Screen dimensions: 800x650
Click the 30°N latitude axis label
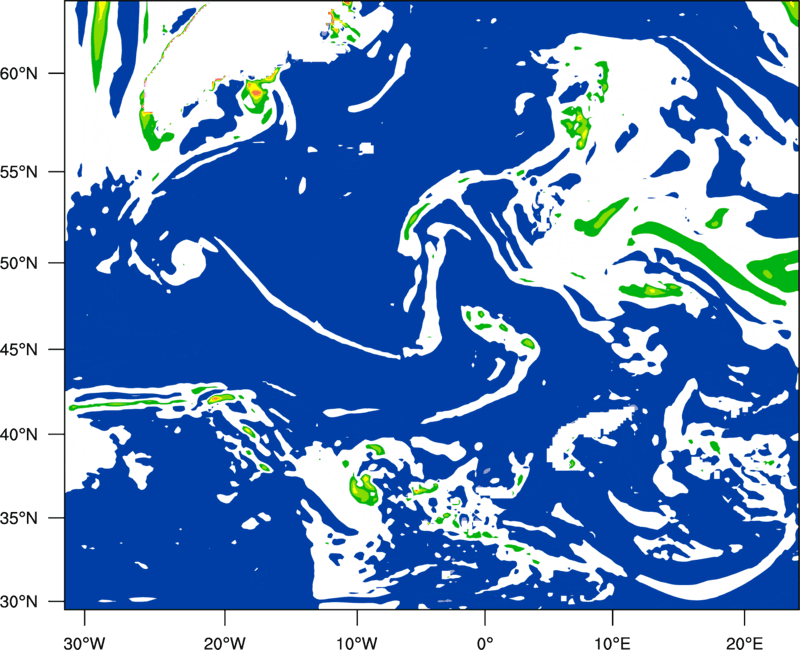[x=19, y=602]
